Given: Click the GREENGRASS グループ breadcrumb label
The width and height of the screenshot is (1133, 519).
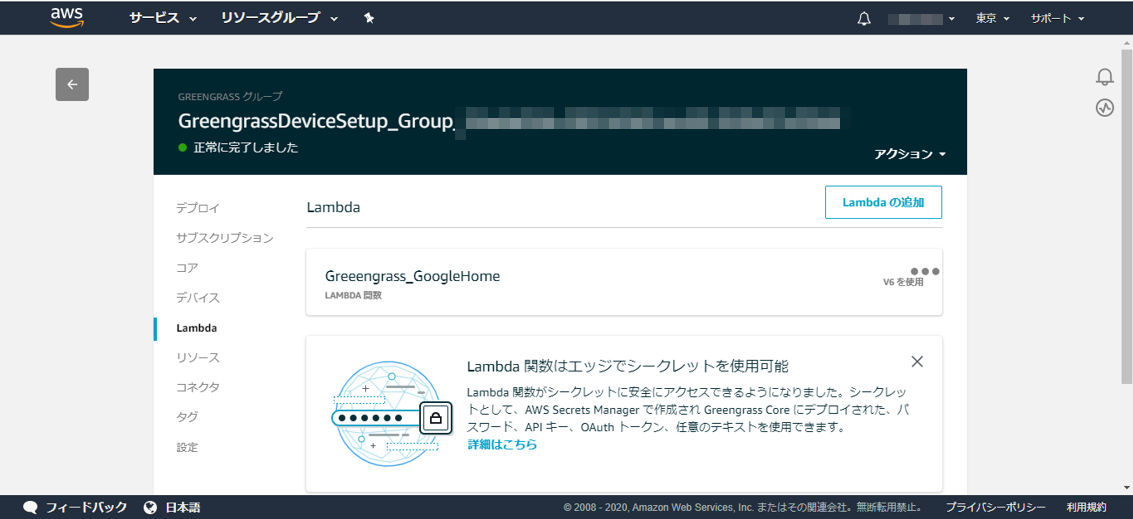Looking at the screenshot, I should (230, 95).
